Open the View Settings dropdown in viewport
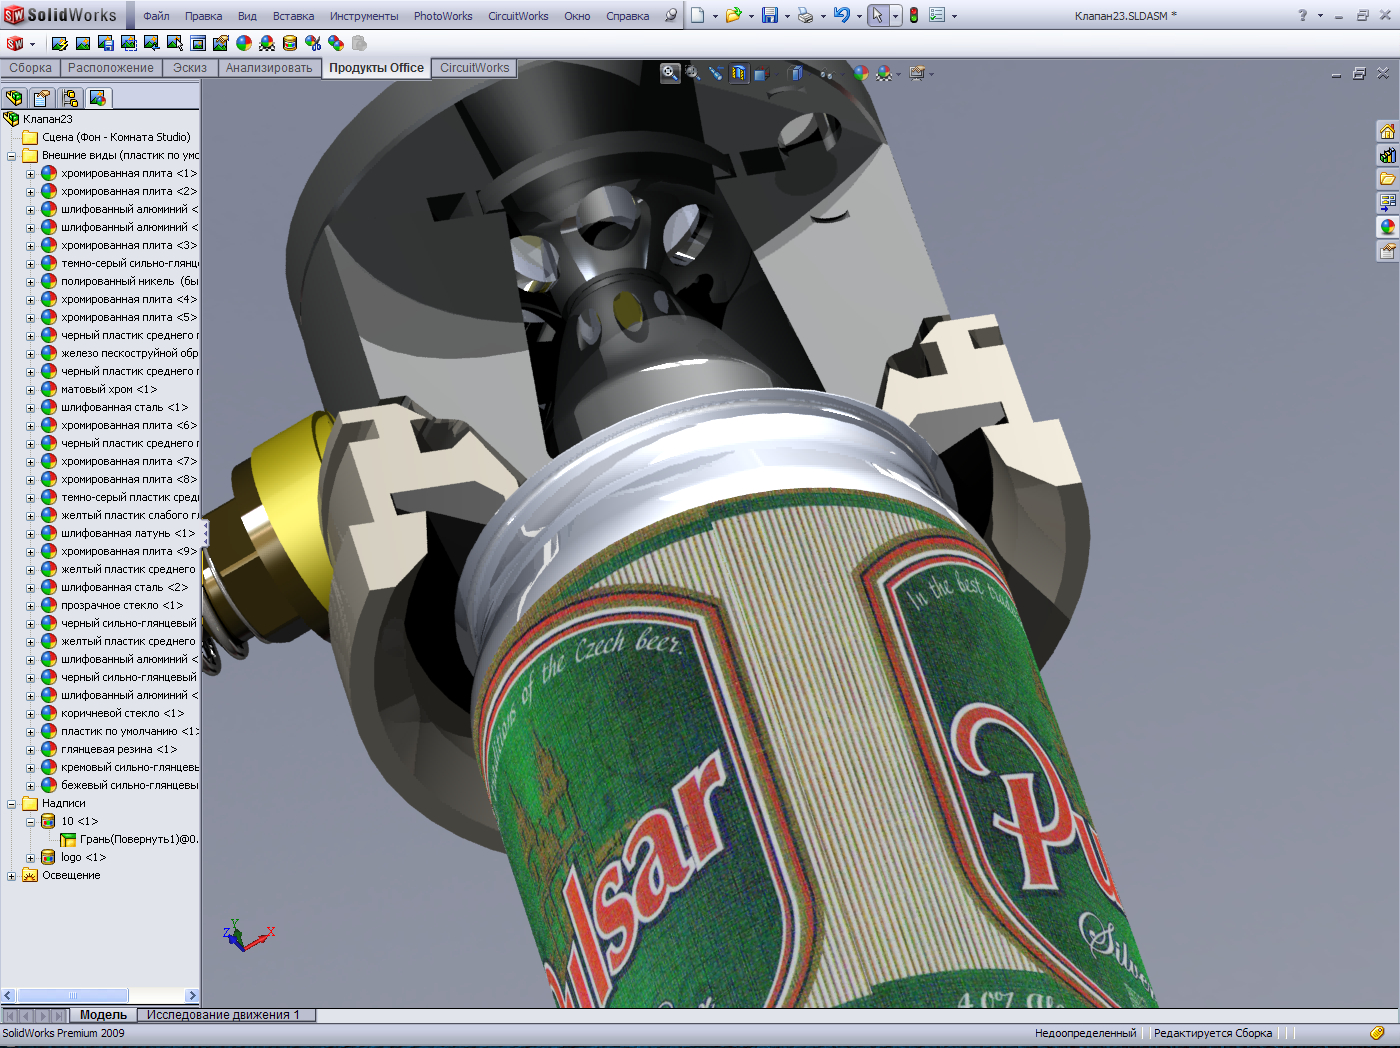 coord(931,74)
